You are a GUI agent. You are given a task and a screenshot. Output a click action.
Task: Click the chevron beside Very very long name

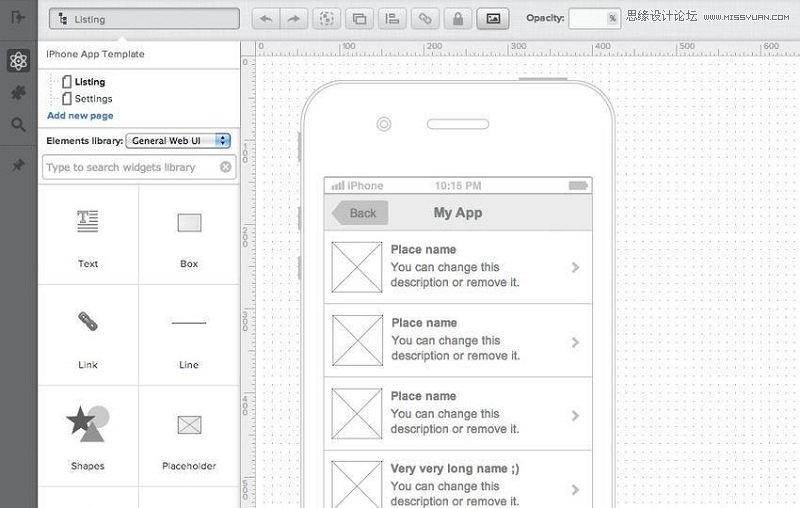coord(576,490)
